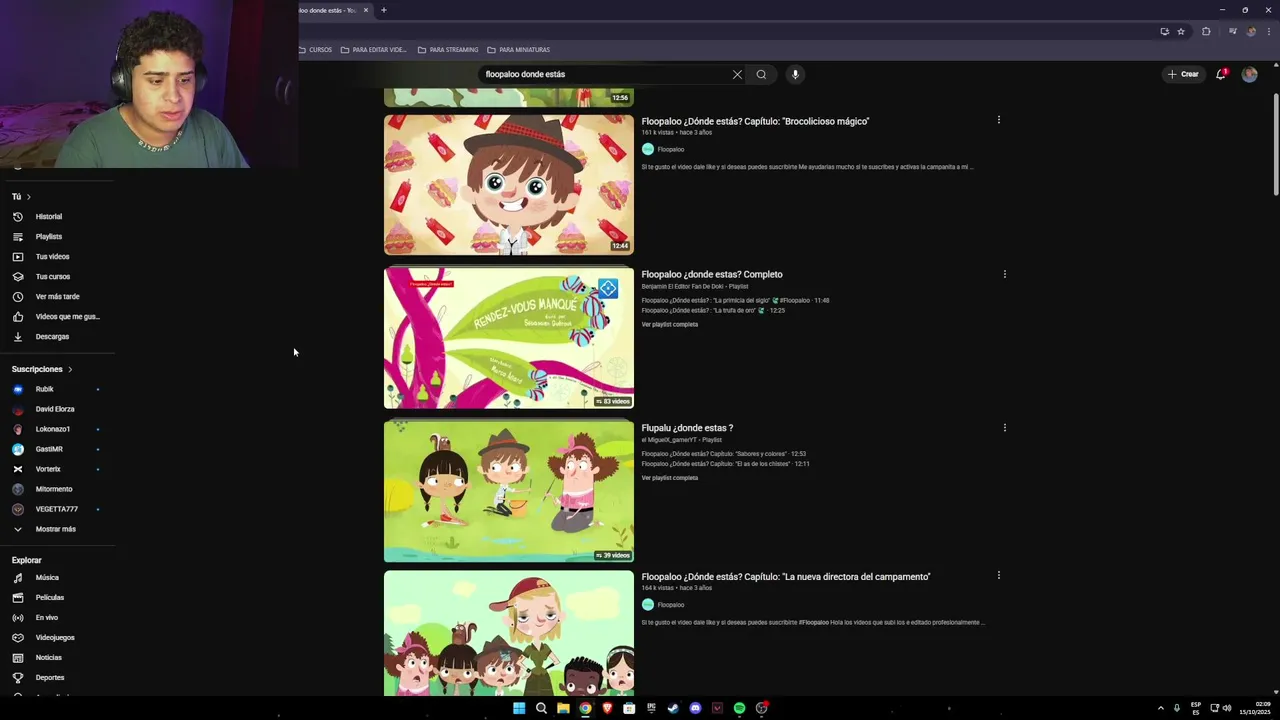The image size is (1280, 720).
Task: Close the YouTube search tab
Action: click(x=366, y=10)
